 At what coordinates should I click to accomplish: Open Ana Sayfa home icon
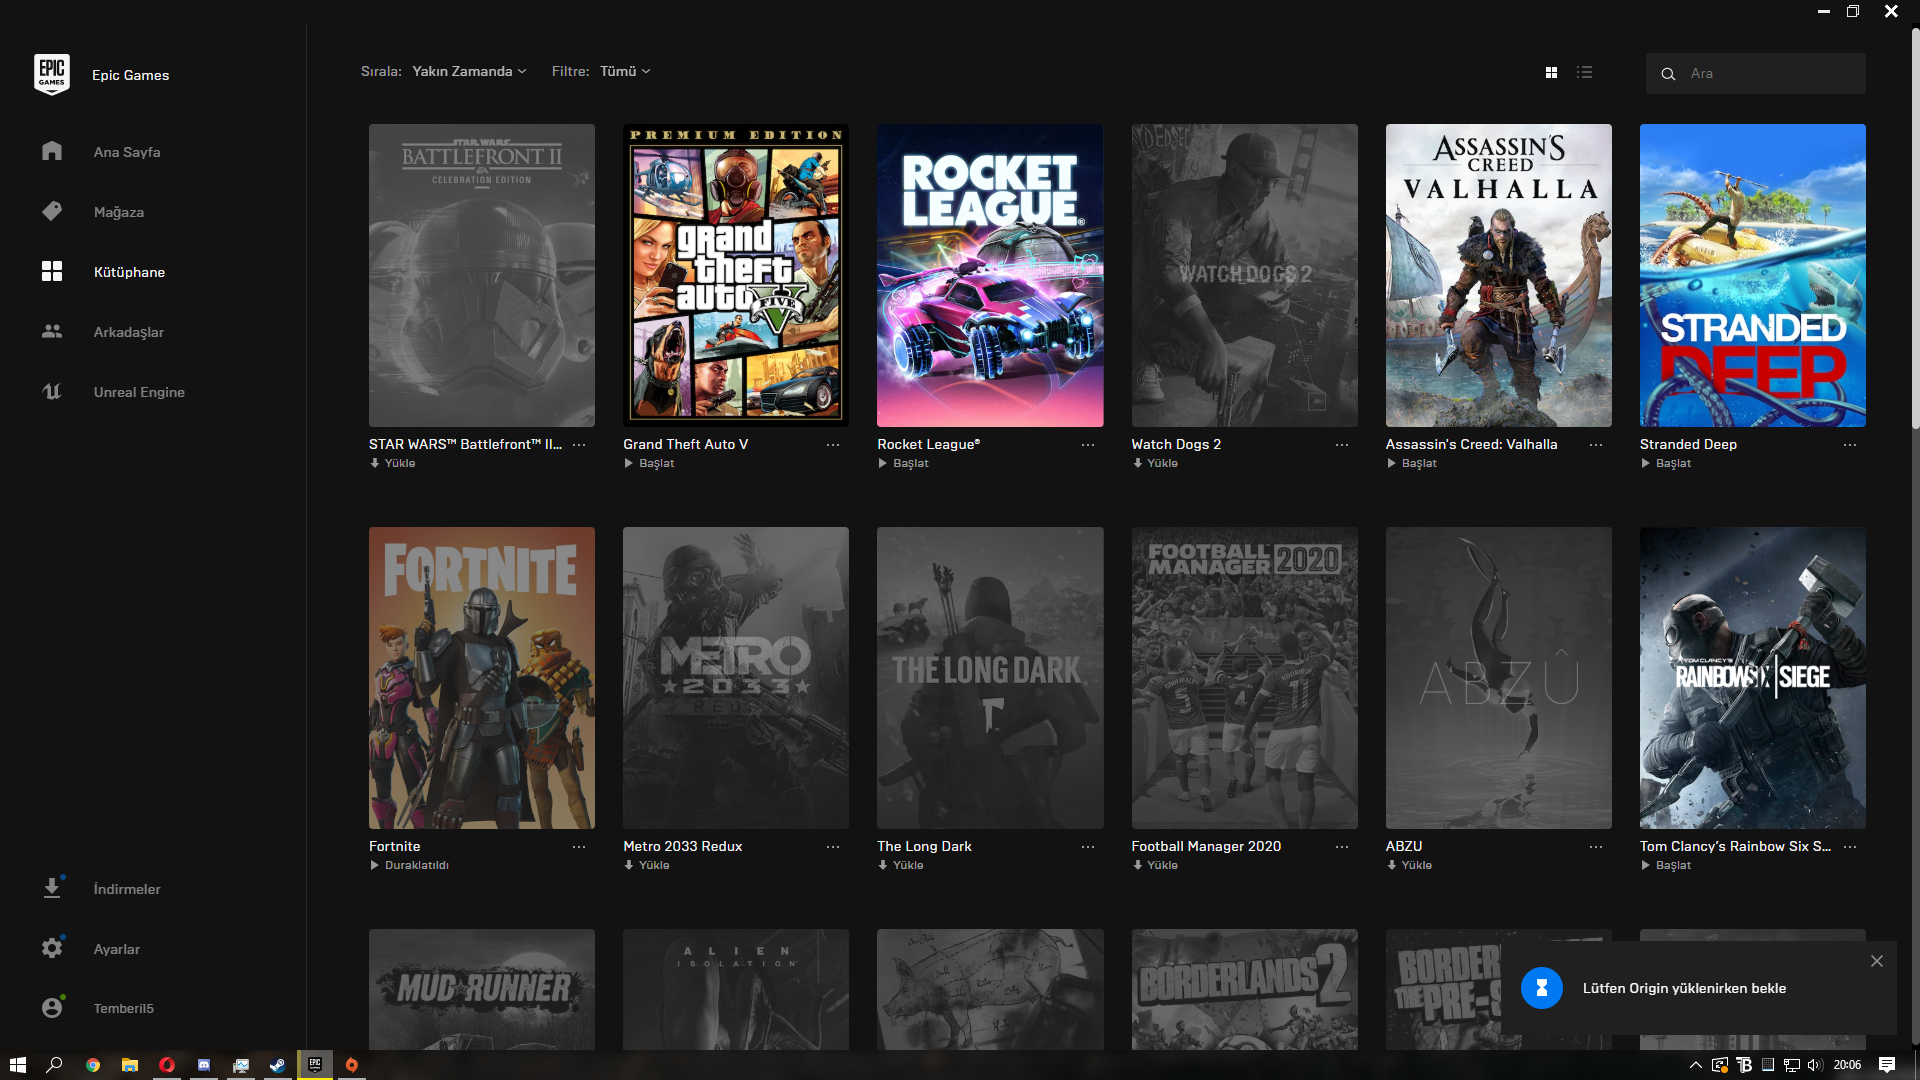[52, 151]
